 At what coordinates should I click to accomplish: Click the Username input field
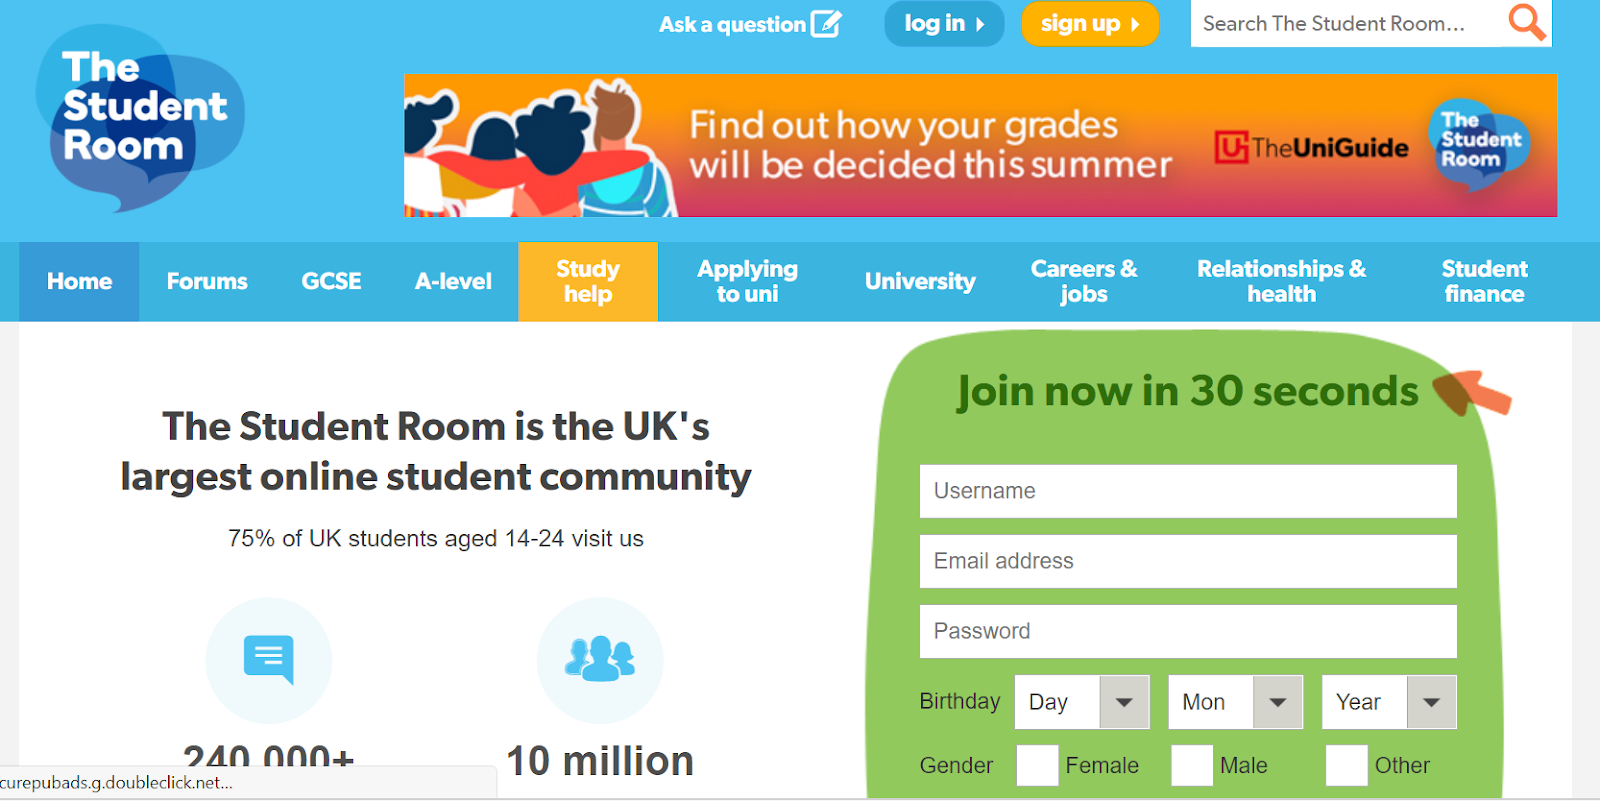[1188, 491]
